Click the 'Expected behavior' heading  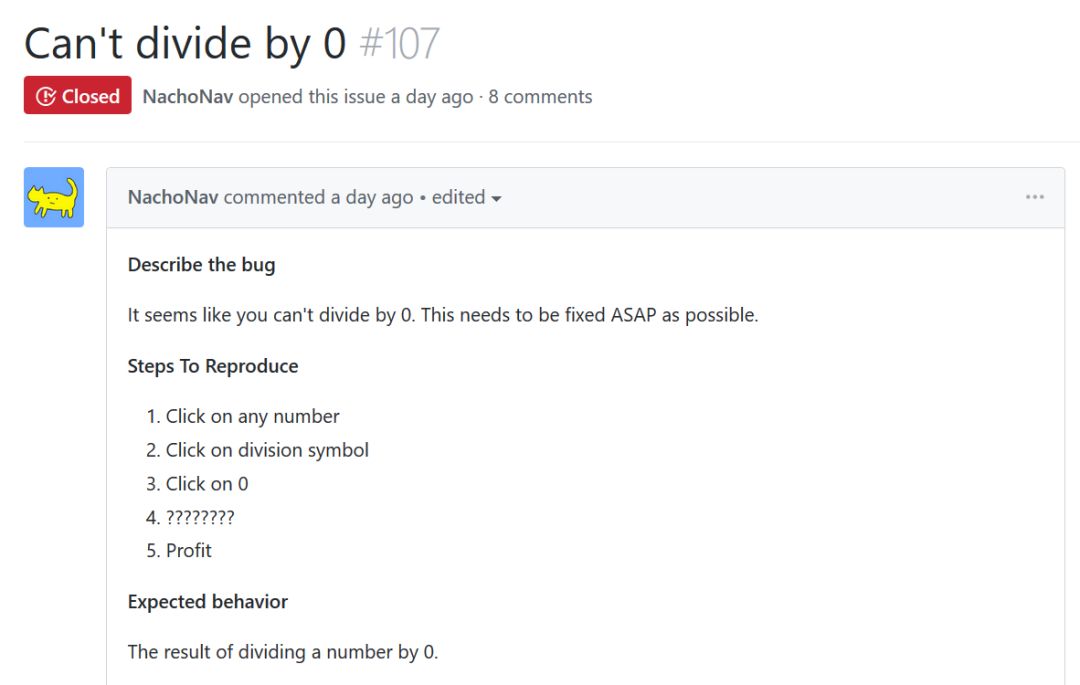click(x=208, y=601)
